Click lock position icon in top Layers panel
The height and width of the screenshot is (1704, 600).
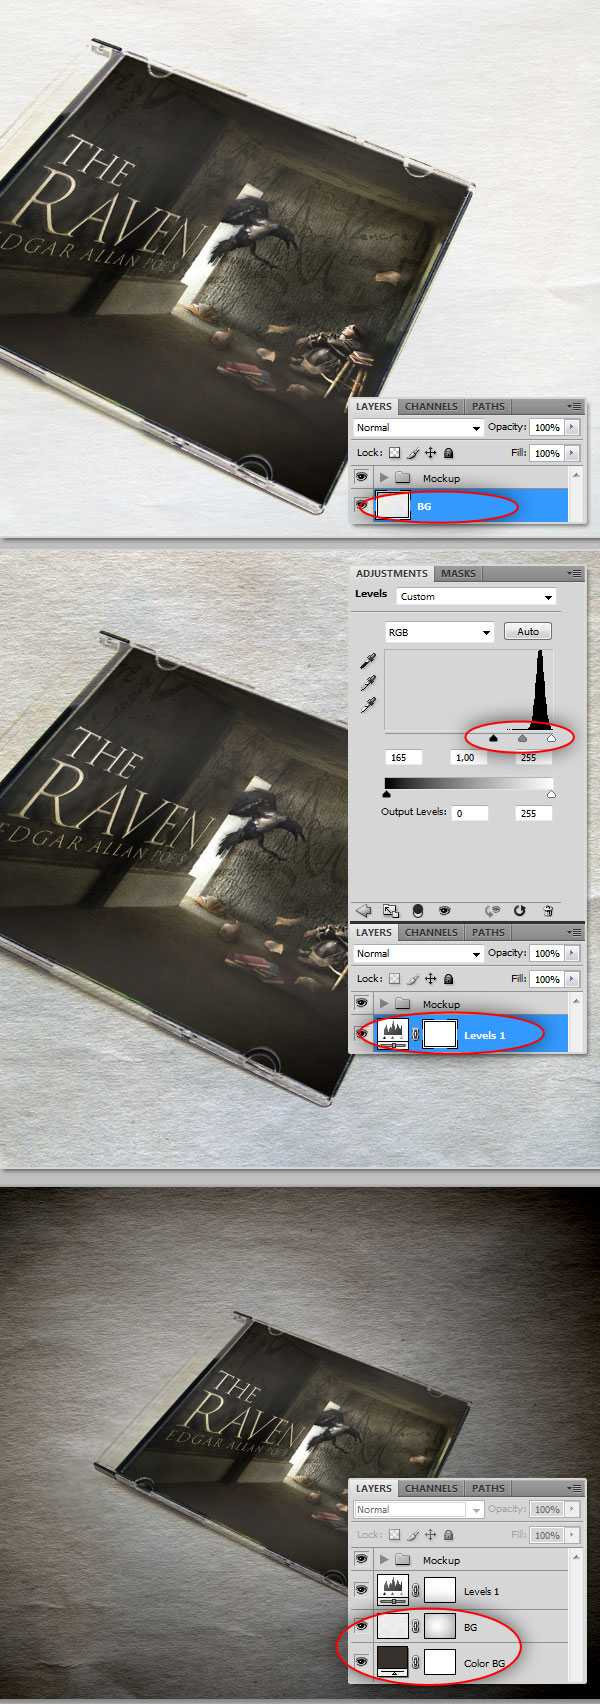[x=431, y=453]
